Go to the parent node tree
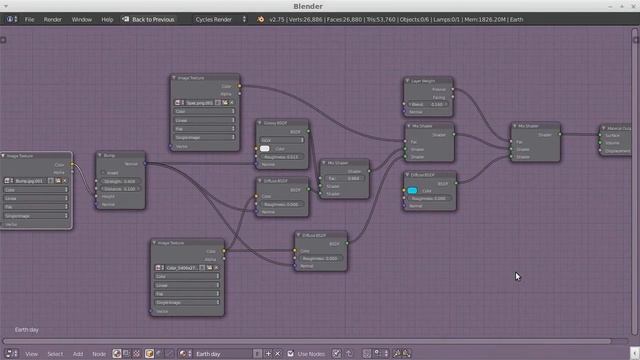Screen dimensions: 640x360 pyautogui.click(x=349, y=353)
